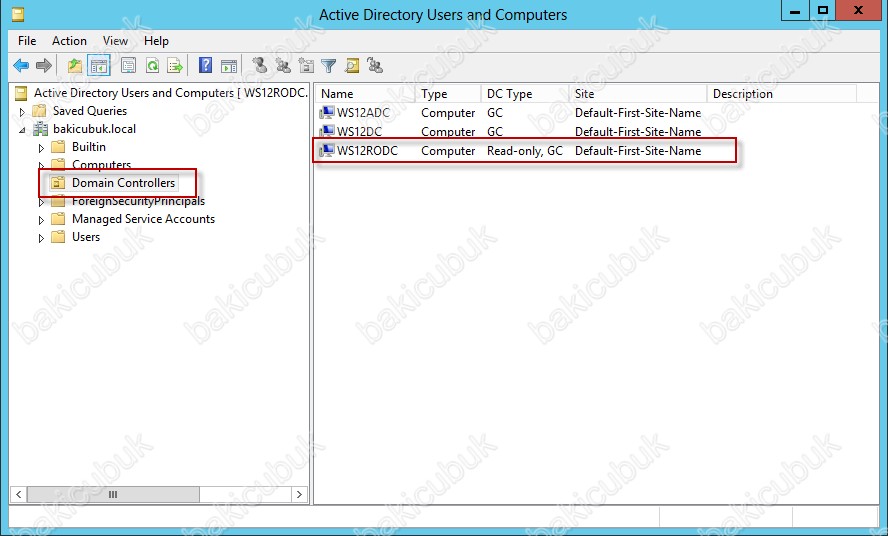Viewport: 888px width, 536px height.
Task: Click the Computer type cell for WS12DC
Action: click(448, 131)
